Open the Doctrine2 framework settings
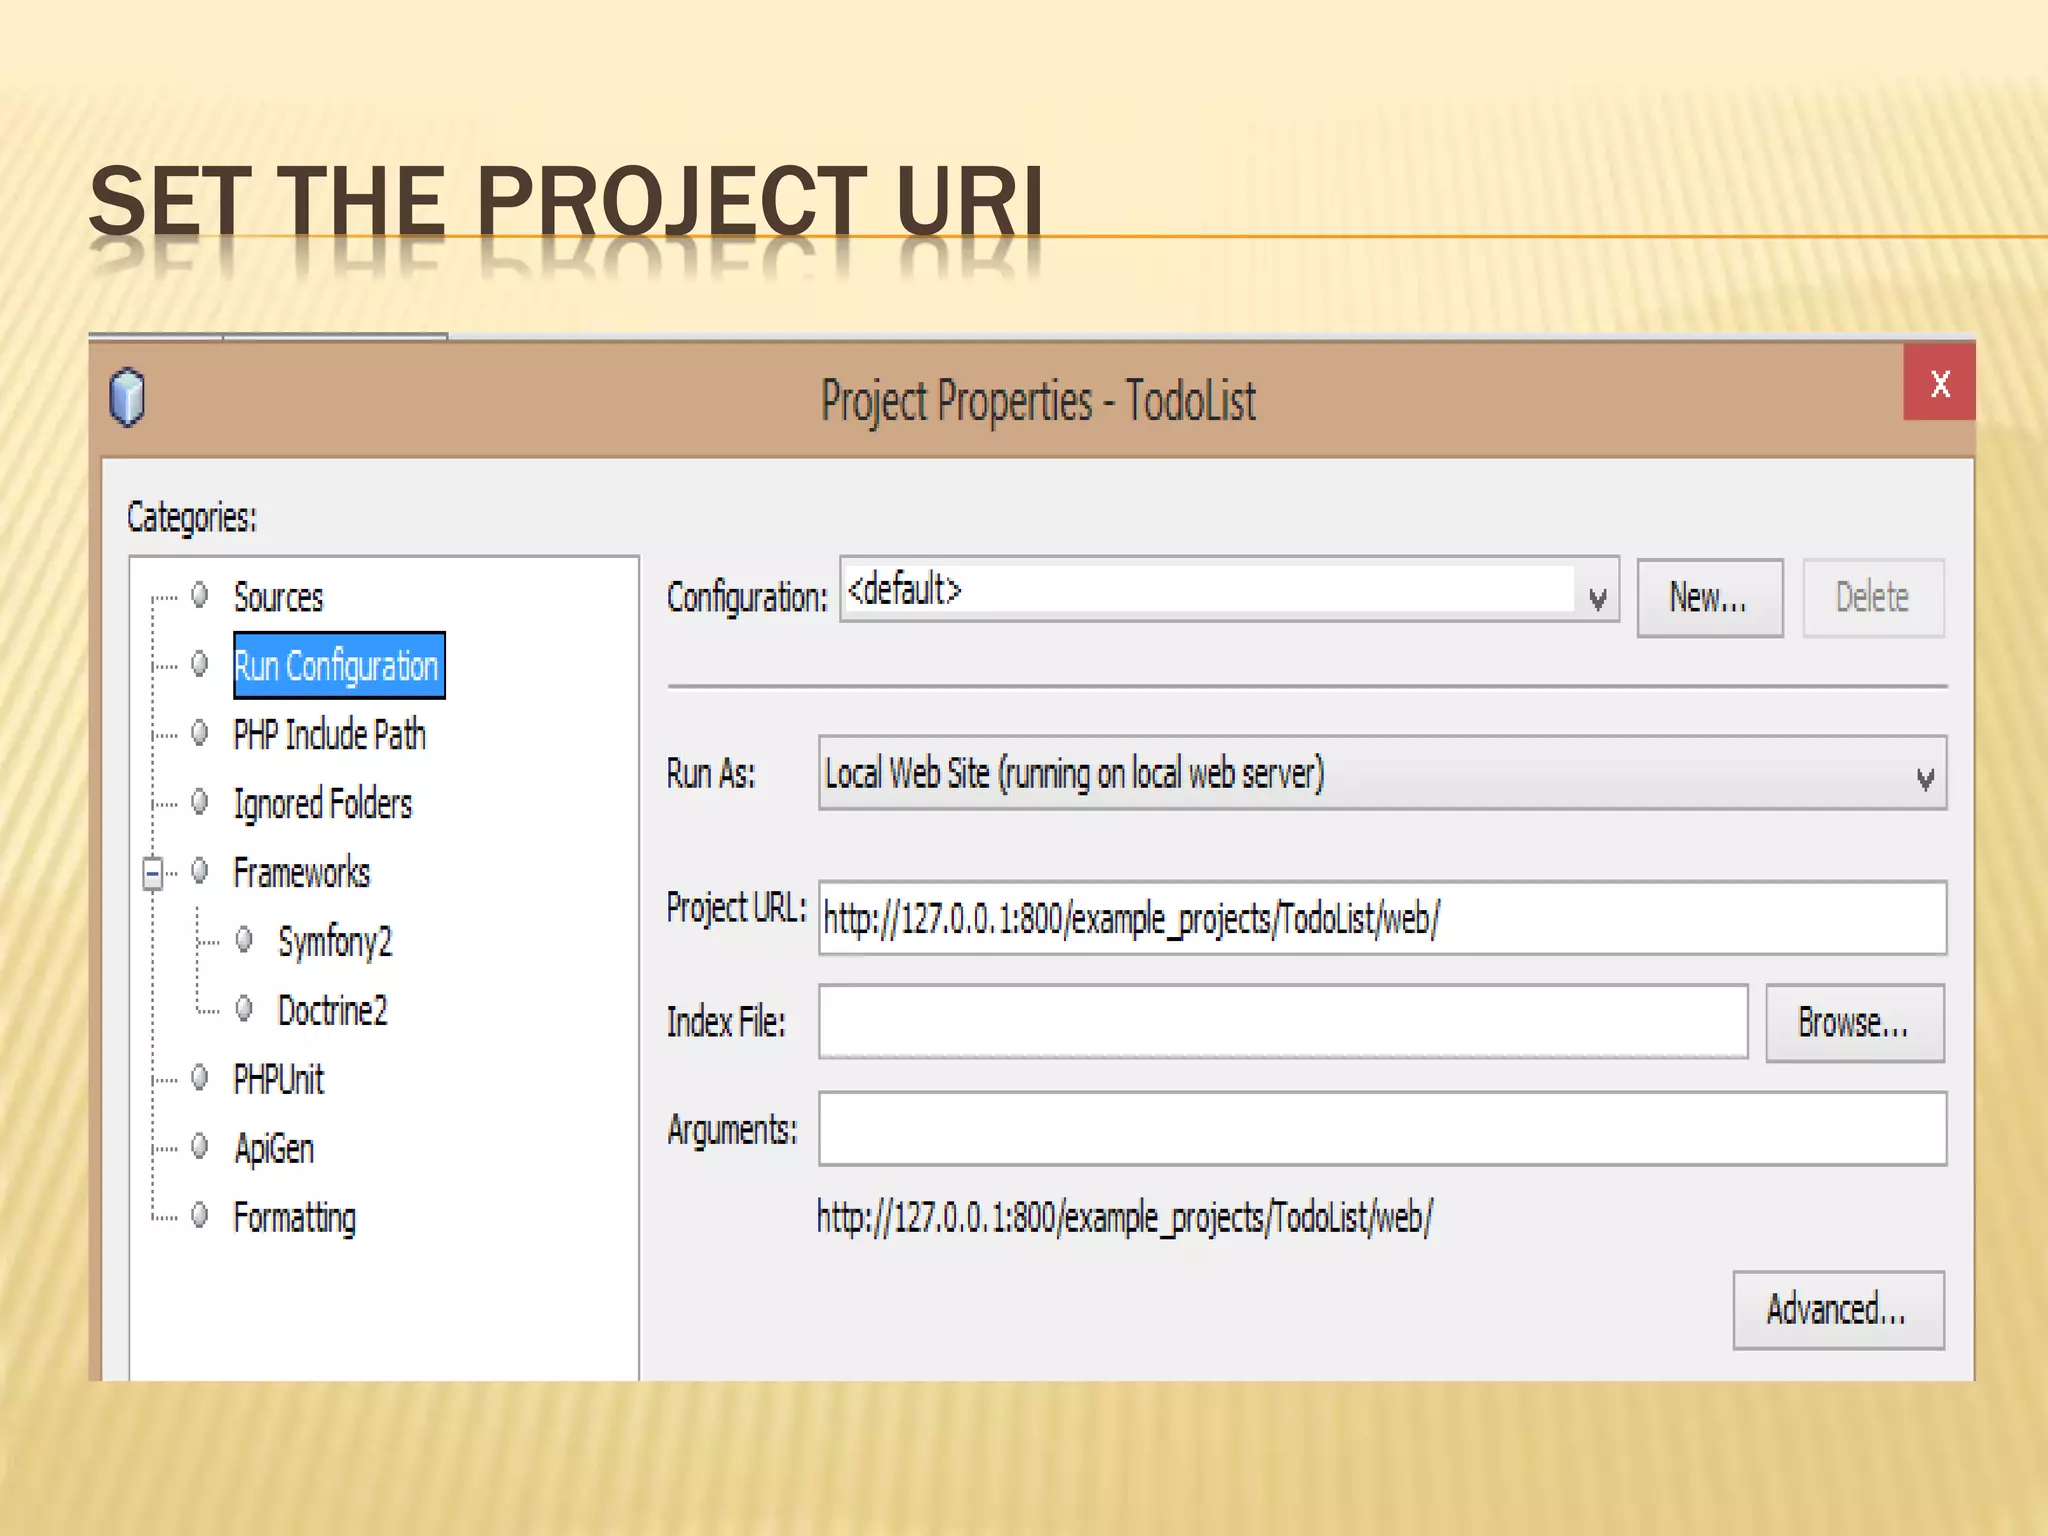Screen dimensions: 2048x1536 tap(332, 1011)
